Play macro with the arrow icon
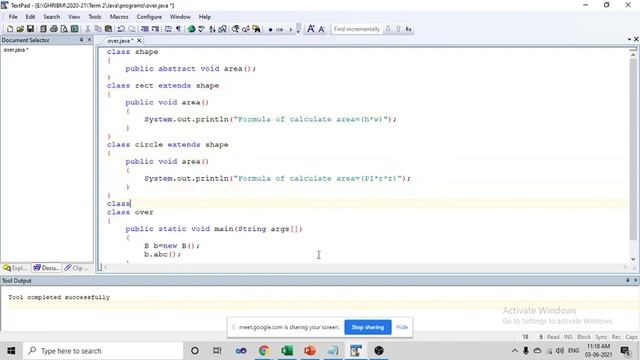640x360 pixels. click(290, 29)
